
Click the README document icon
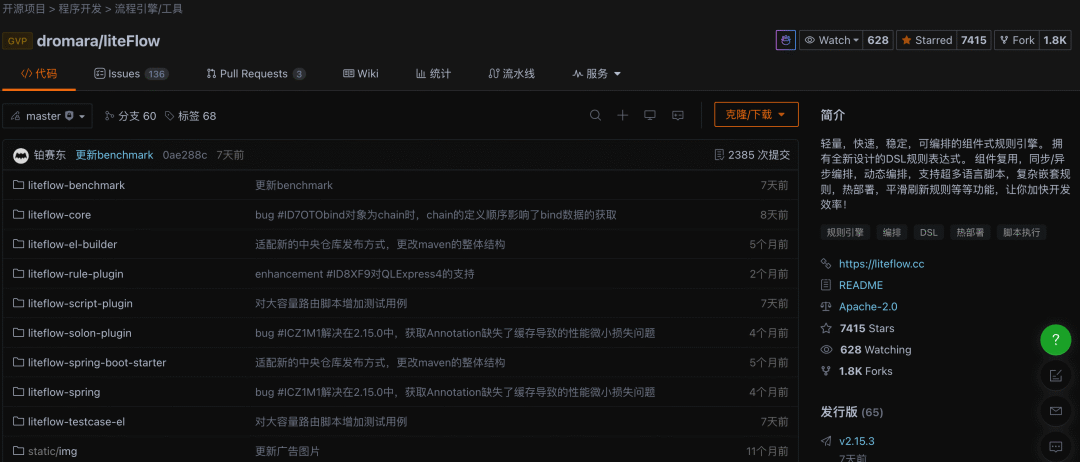pyautogui.click(x=827, y=285)
